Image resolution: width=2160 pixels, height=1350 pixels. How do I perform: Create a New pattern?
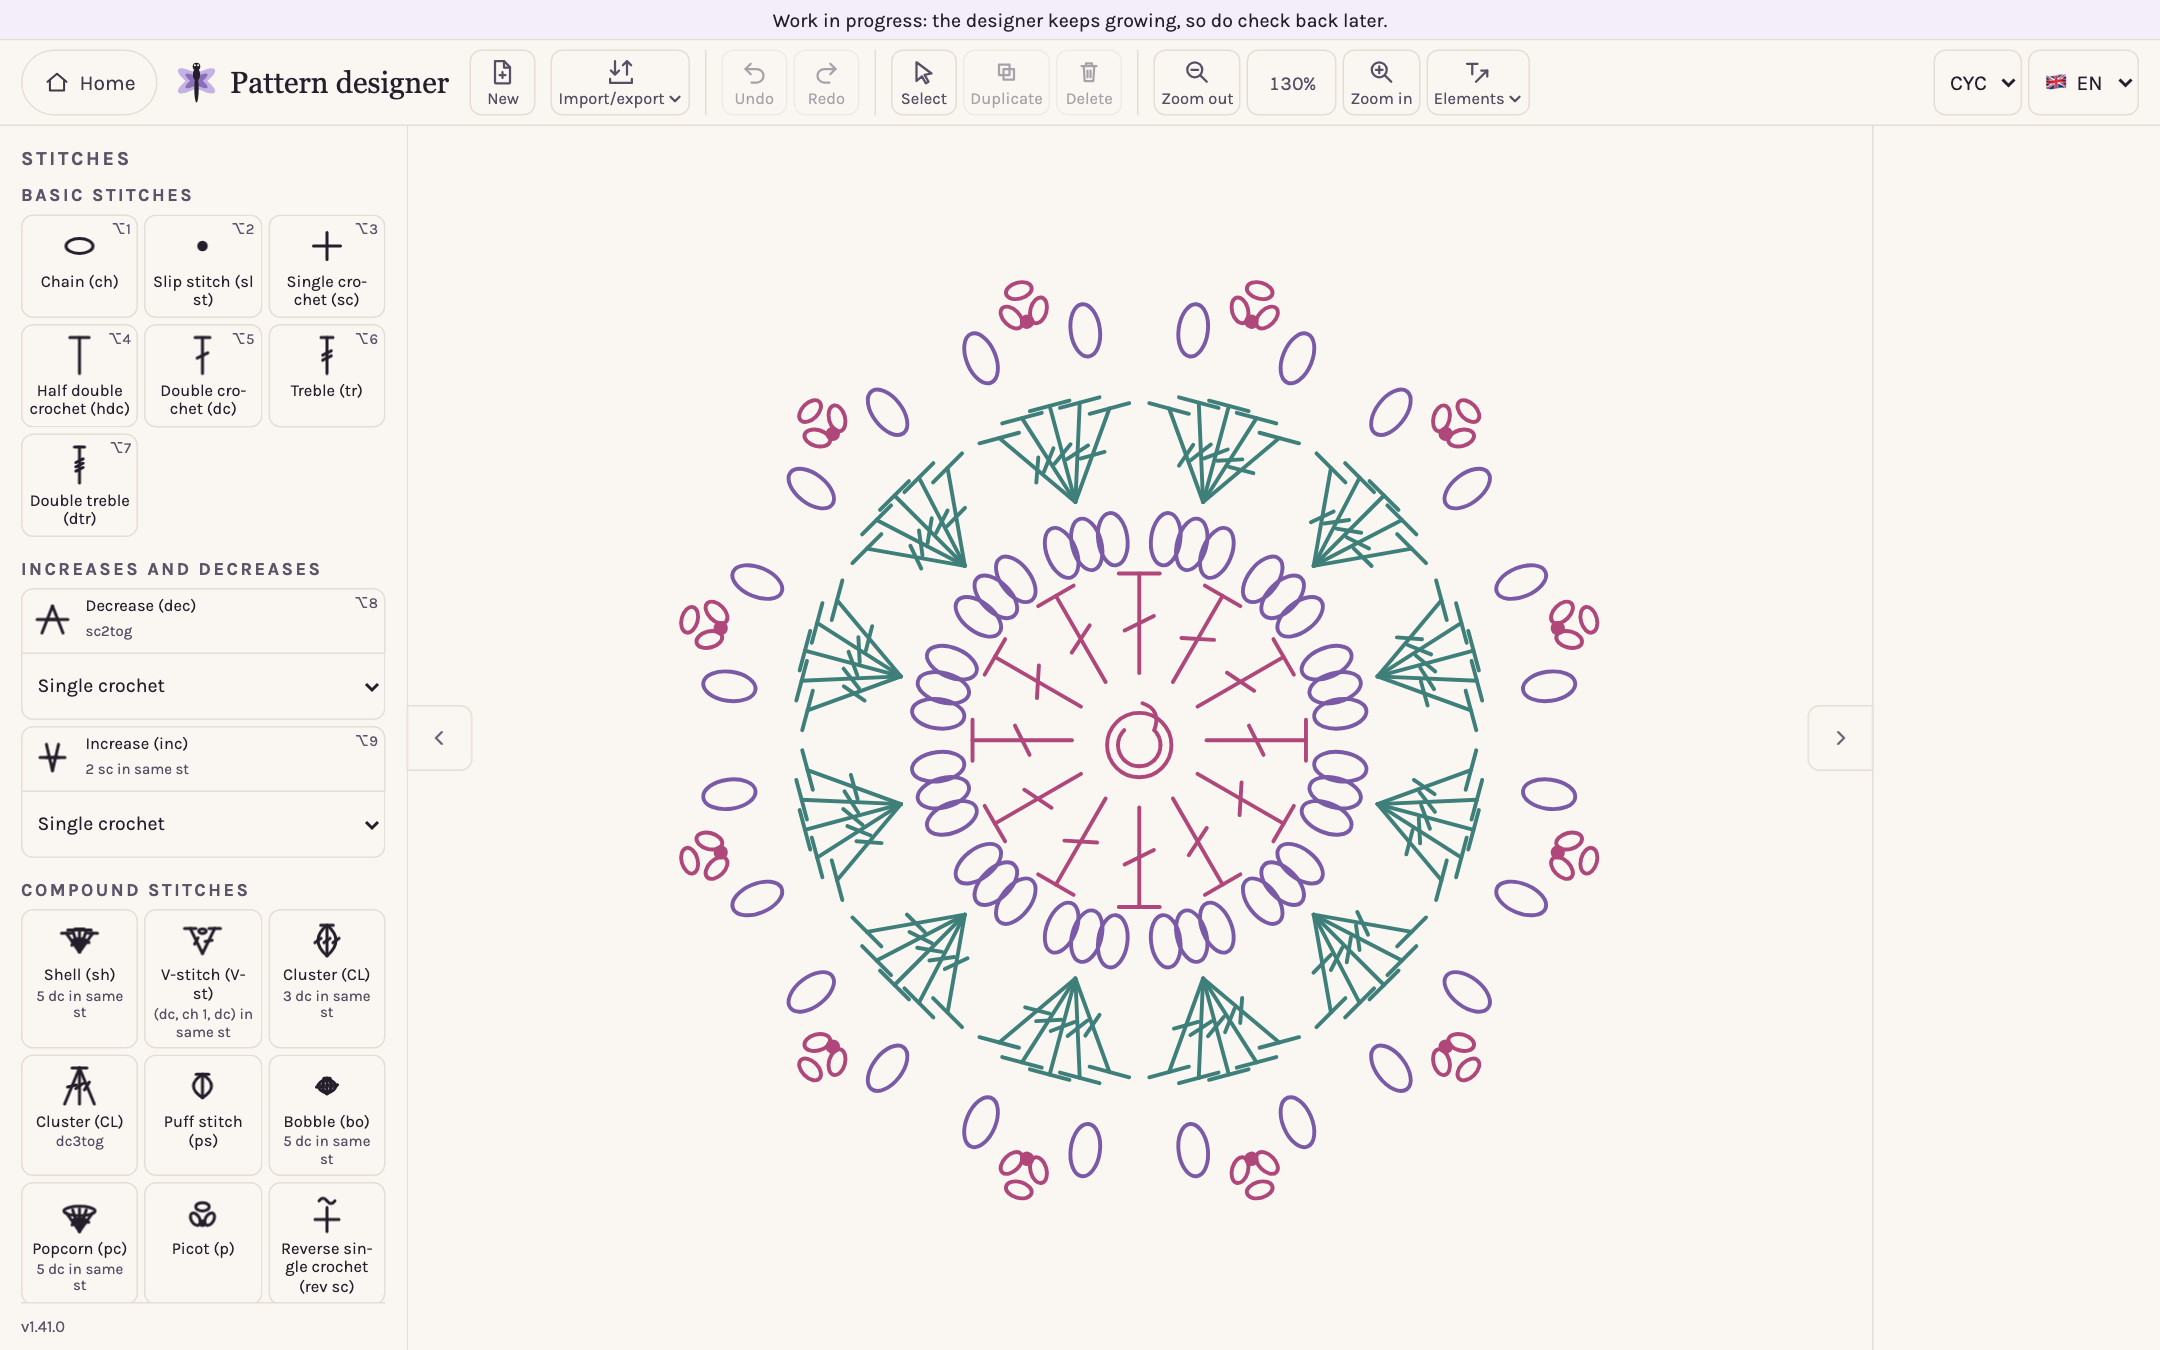pyautogui.click(x=503, y=83)
